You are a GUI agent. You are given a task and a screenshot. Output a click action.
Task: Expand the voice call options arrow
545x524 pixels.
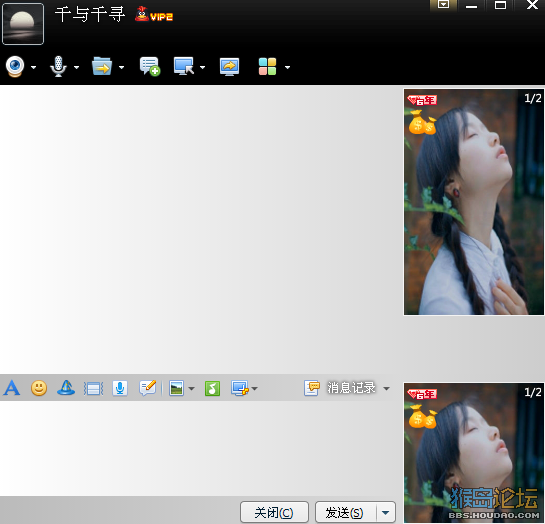pos(76,67)
